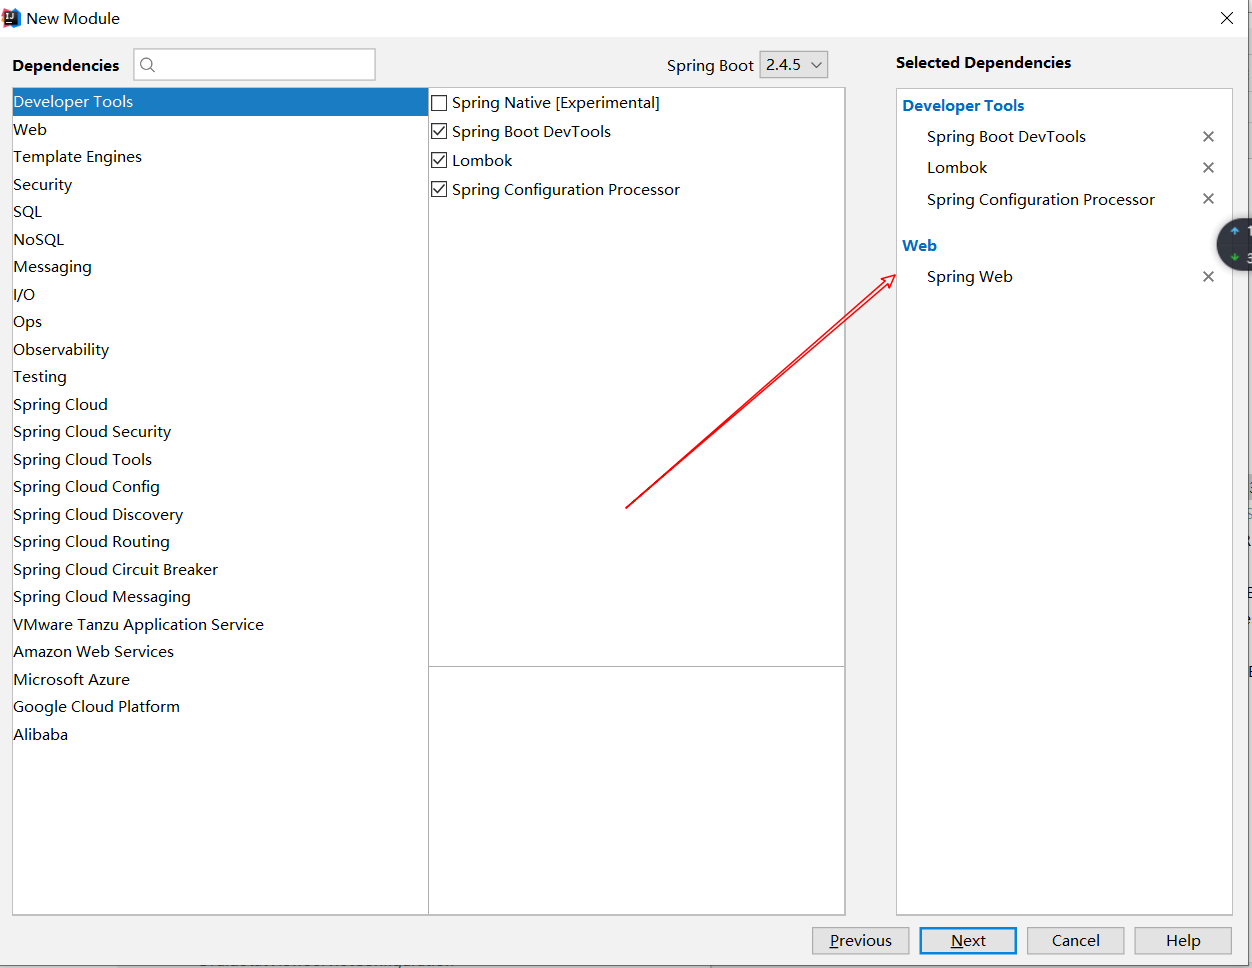
Task: Close the New Module dialog
Action: 1227,18
